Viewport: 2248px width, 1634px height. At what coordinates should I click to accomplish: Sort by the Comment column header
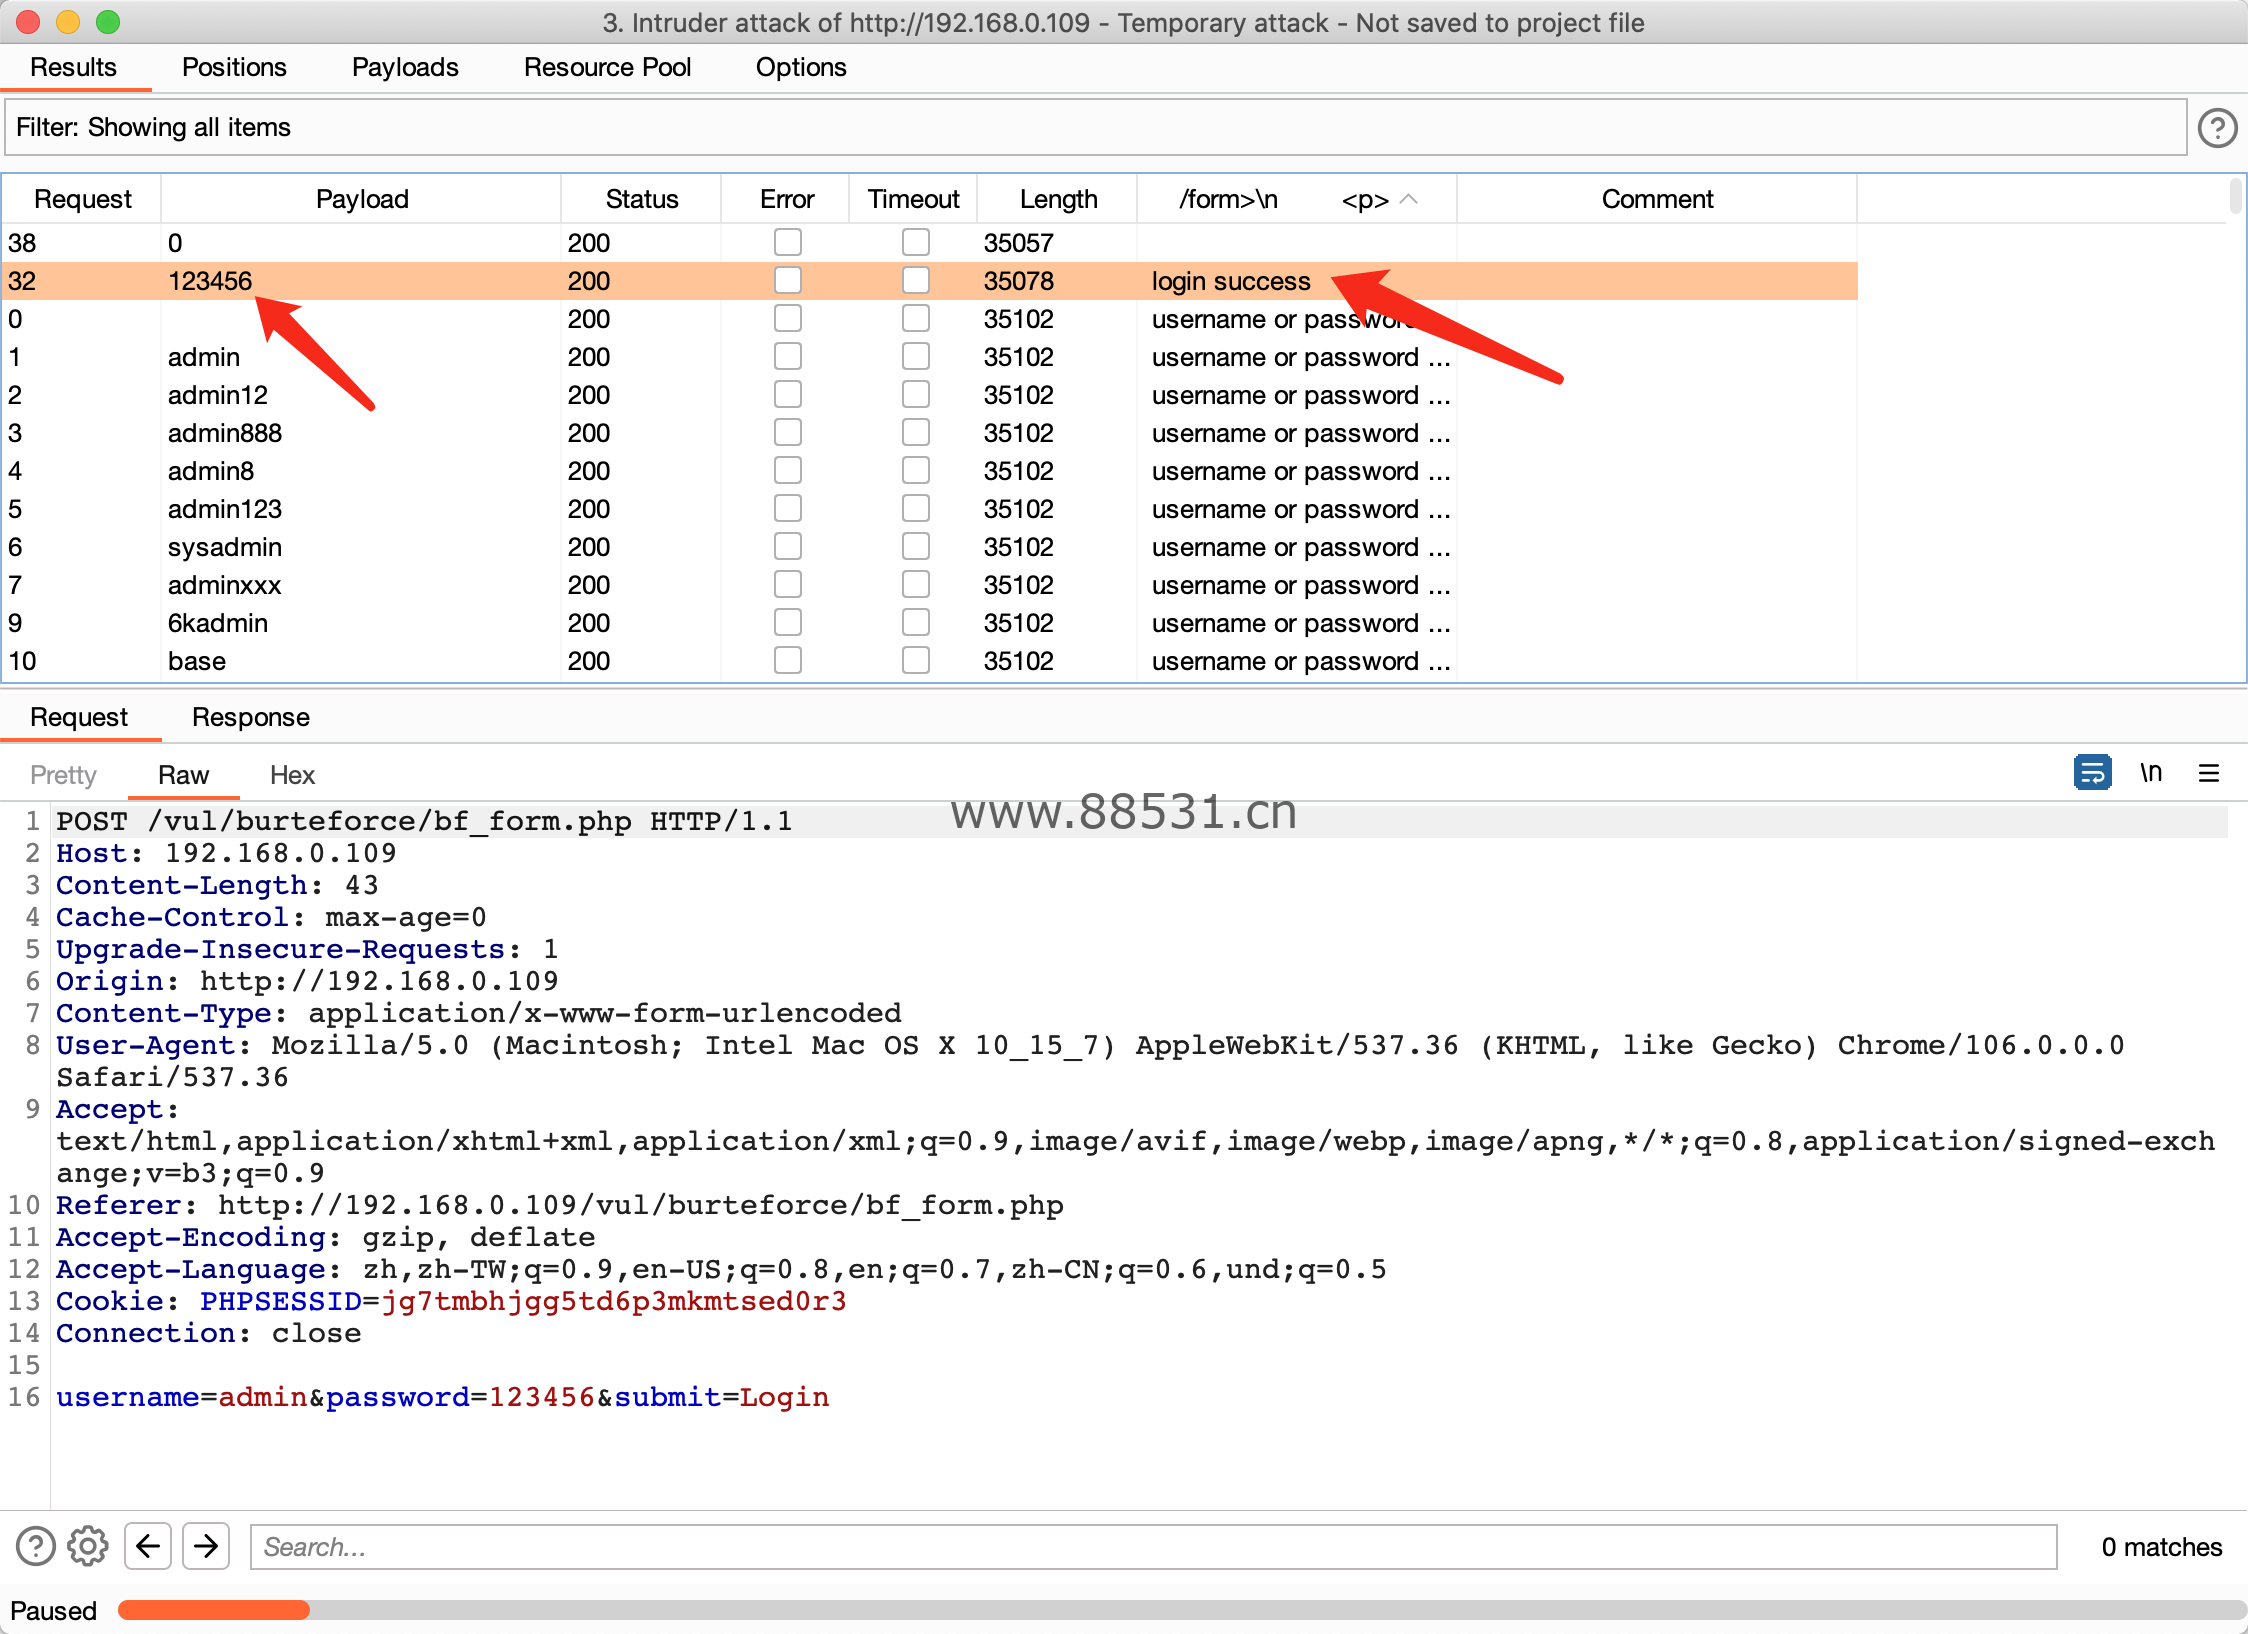(1657, 199)
